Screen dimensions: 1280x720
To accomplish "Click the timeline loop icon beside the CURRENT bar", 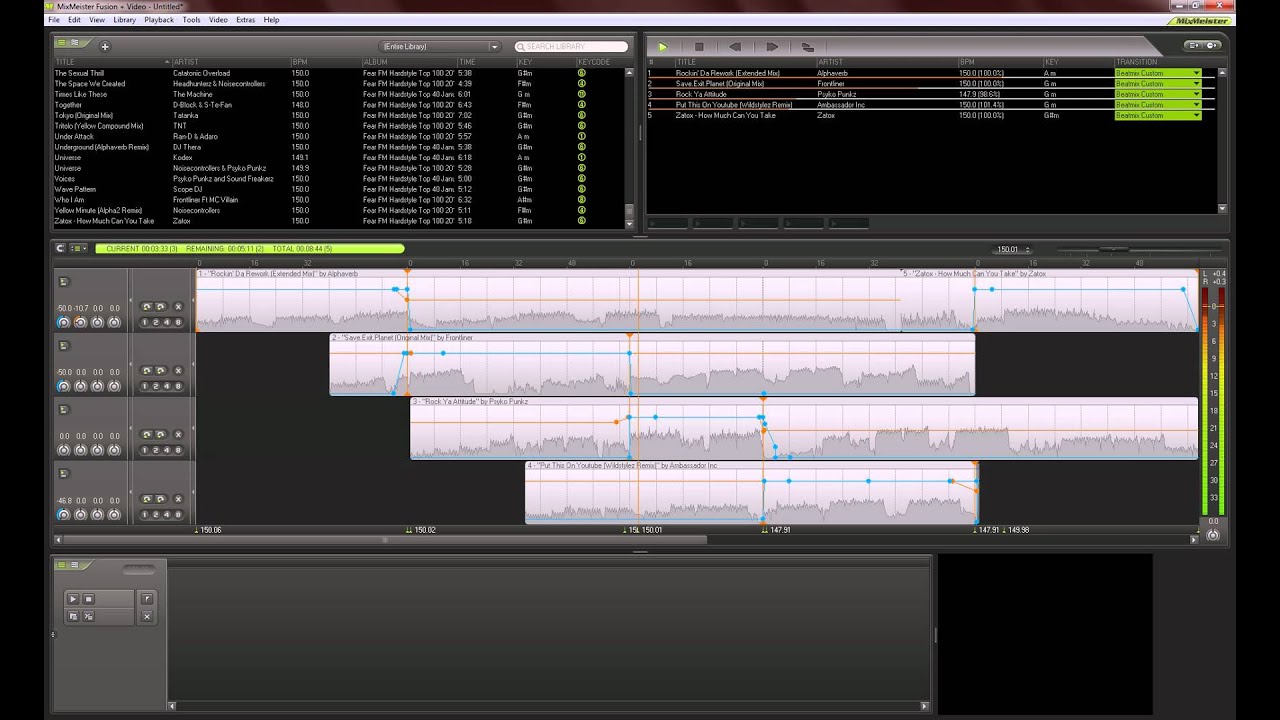I will tap(60, 248).
